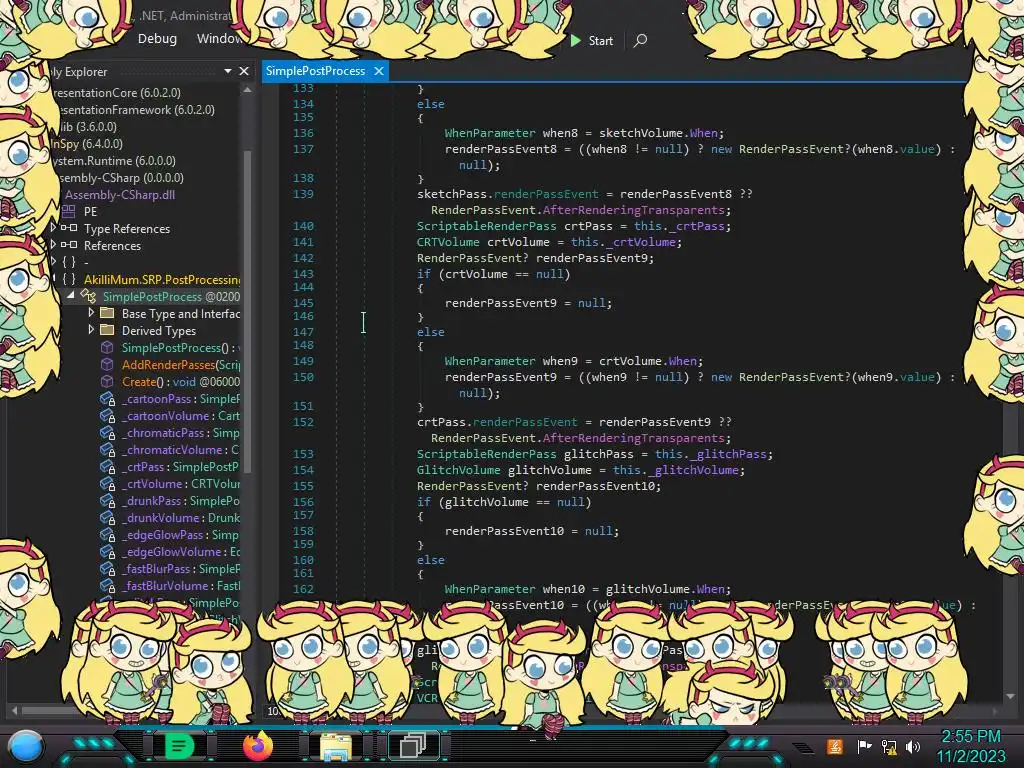1024x768 pixels.
Task: Collapse the SimplePostProcess class node
Action: 71,296
